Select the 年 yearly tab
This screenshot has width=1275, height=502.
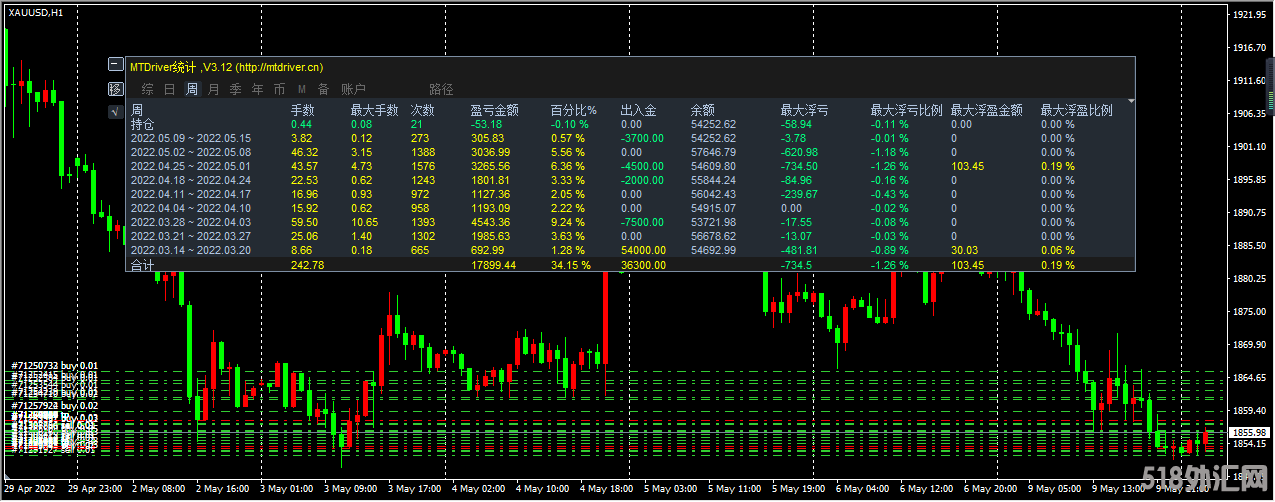pos(258,90)
